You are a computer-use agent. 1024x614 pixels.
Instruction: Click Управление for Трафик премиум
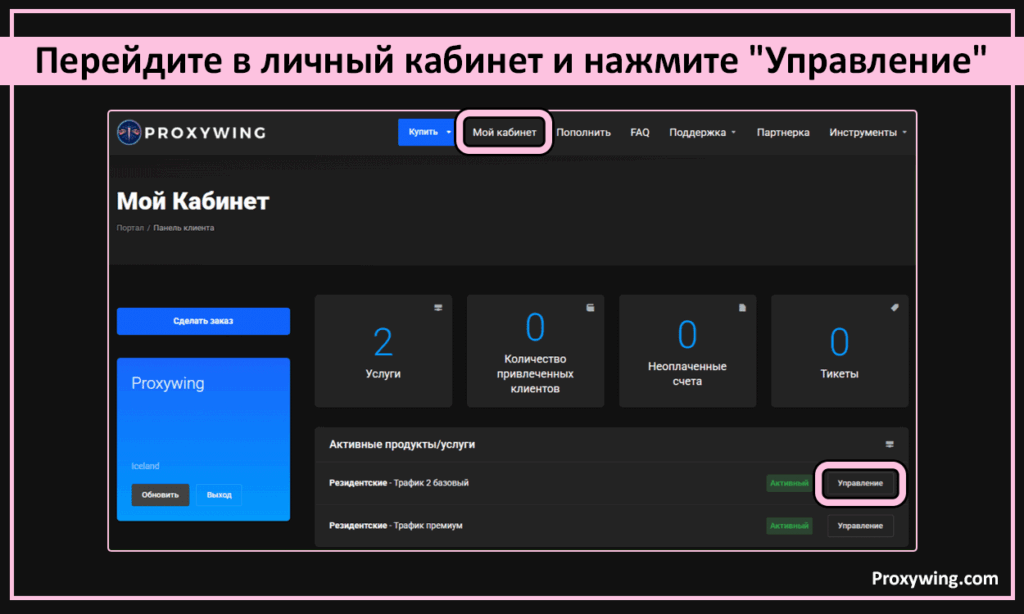click(x=860, y=525)
